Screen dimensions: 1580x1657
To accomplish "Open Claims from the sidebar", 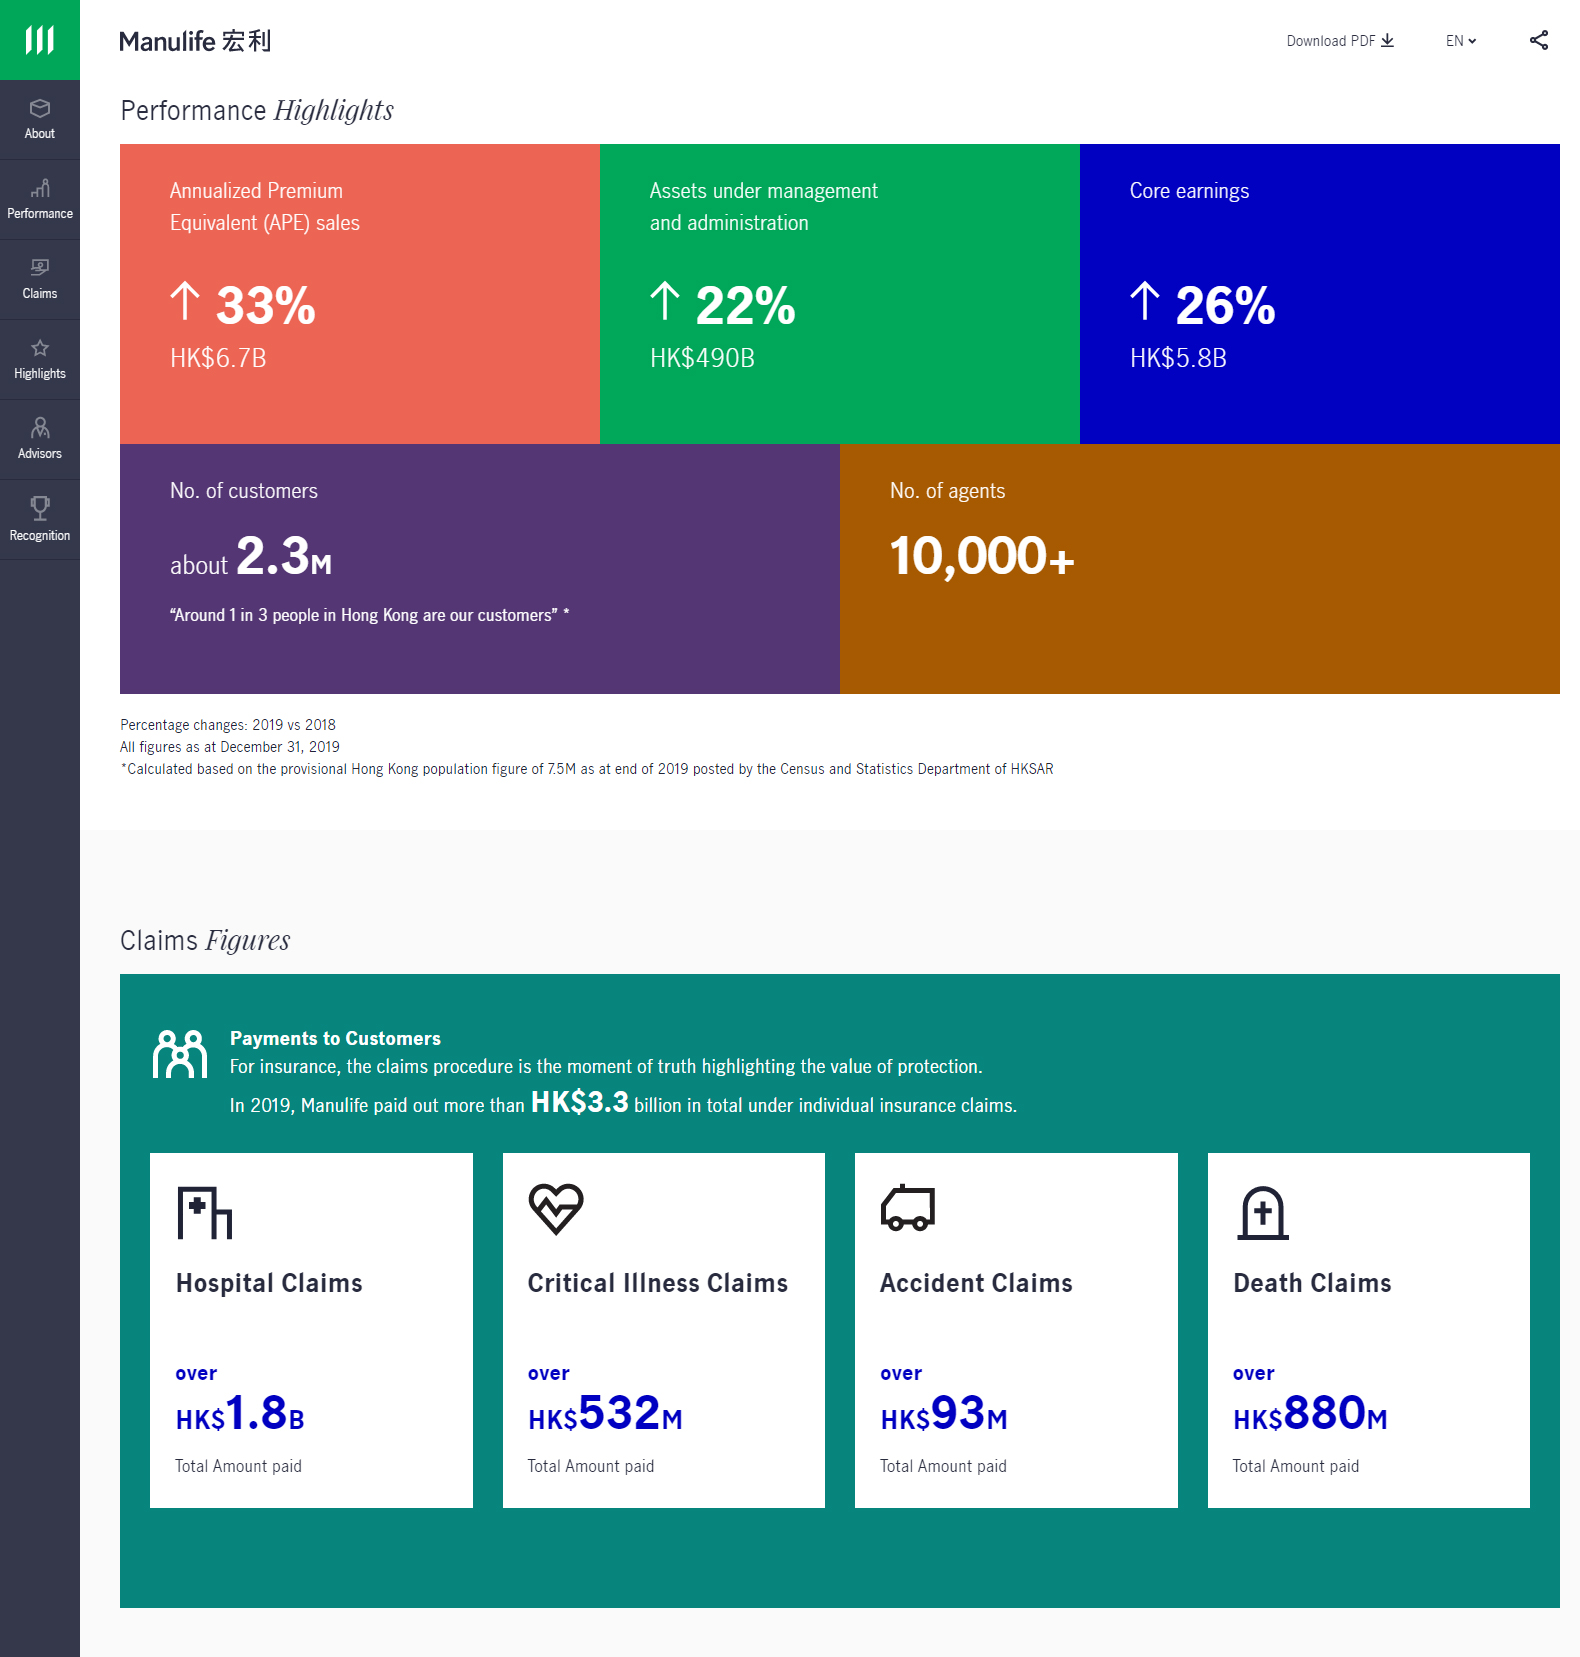I will click(40, 280).
